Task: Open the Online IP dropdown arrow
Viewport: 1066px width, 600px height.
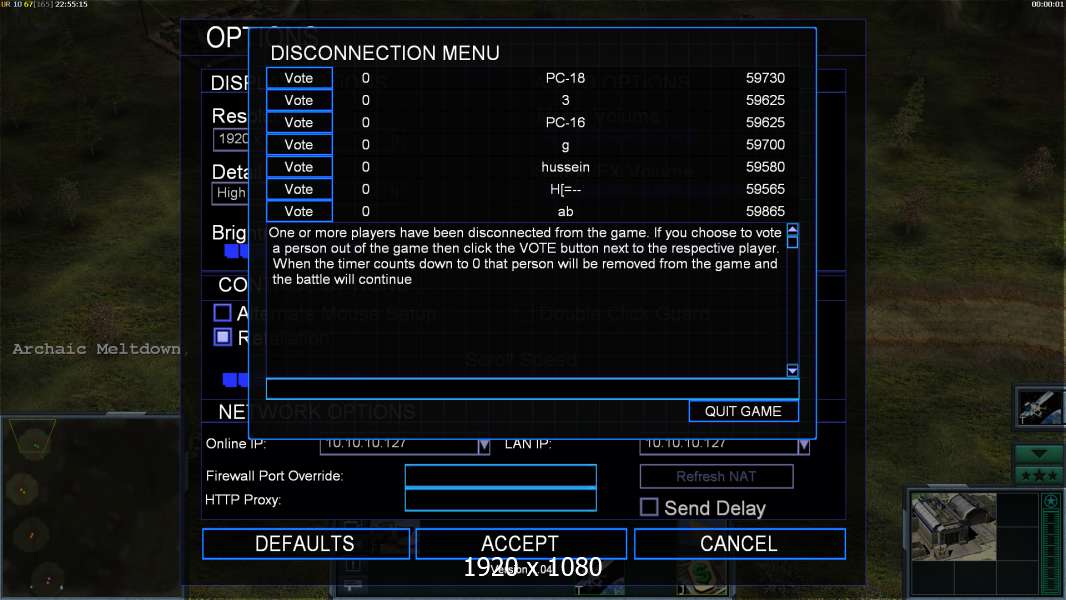Action: 483,446
